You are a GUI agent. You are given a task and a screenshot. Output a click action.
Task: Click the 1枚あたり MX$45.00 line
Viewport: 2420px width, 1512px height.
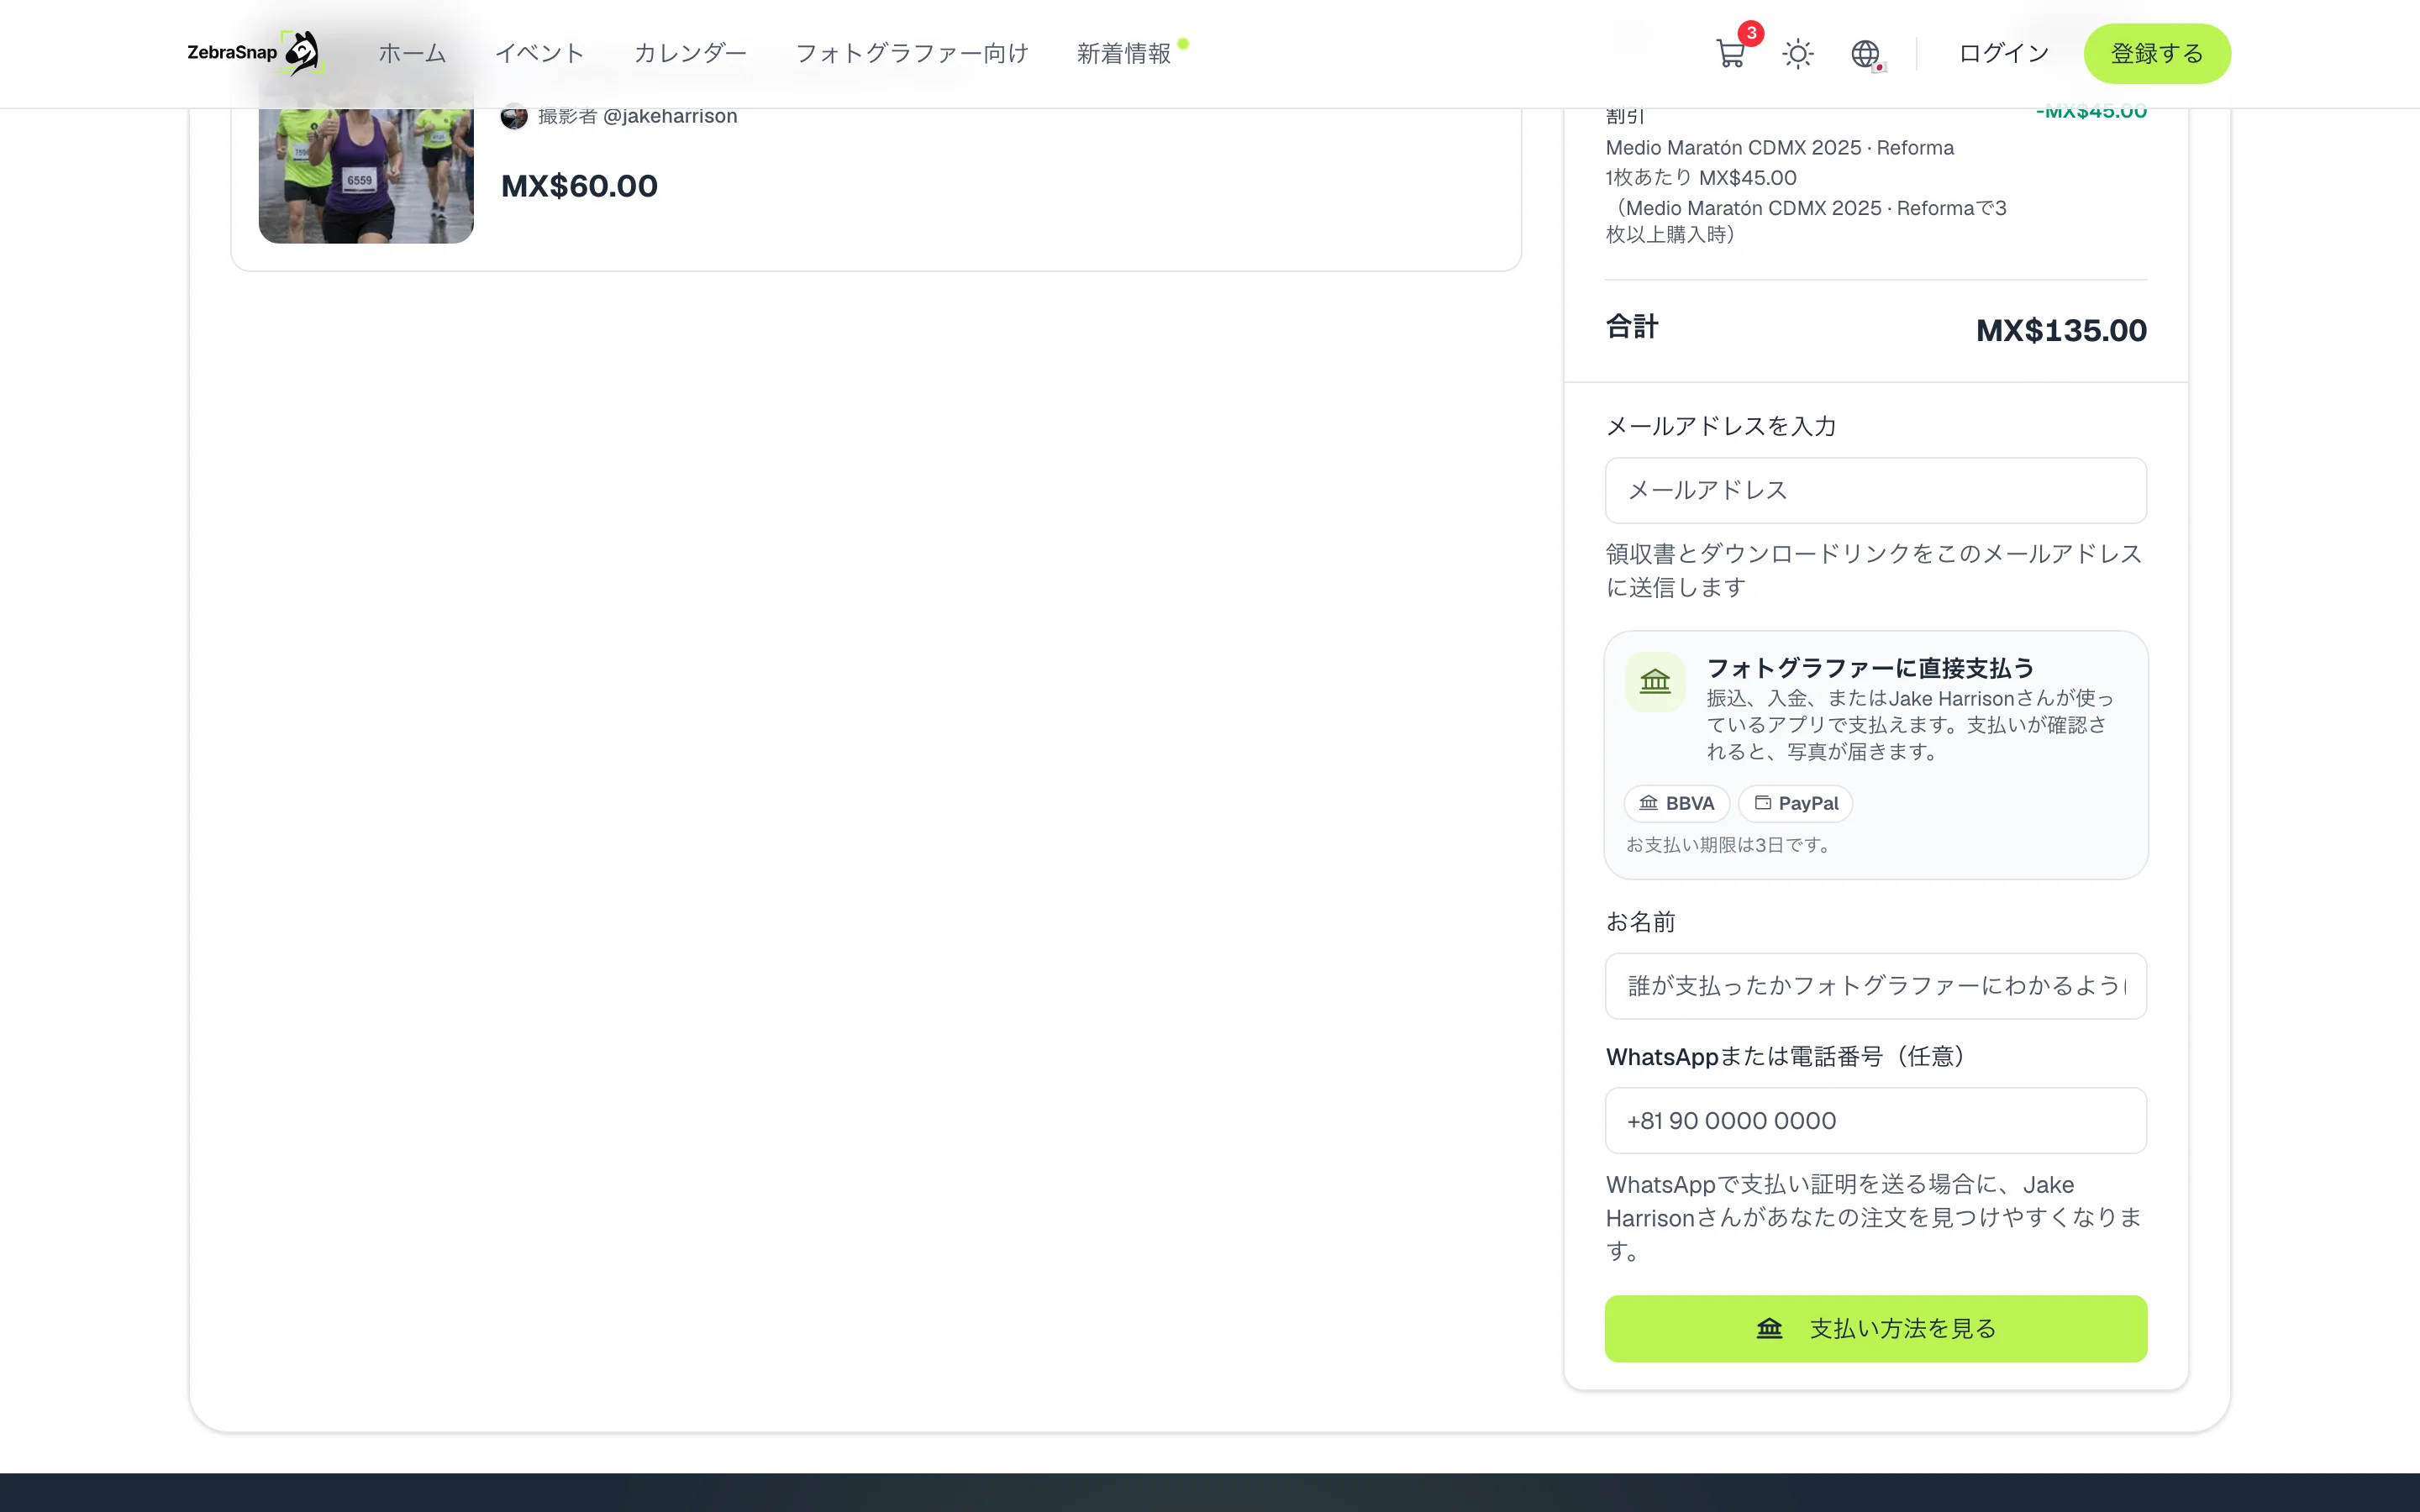tap(1701, 178)
